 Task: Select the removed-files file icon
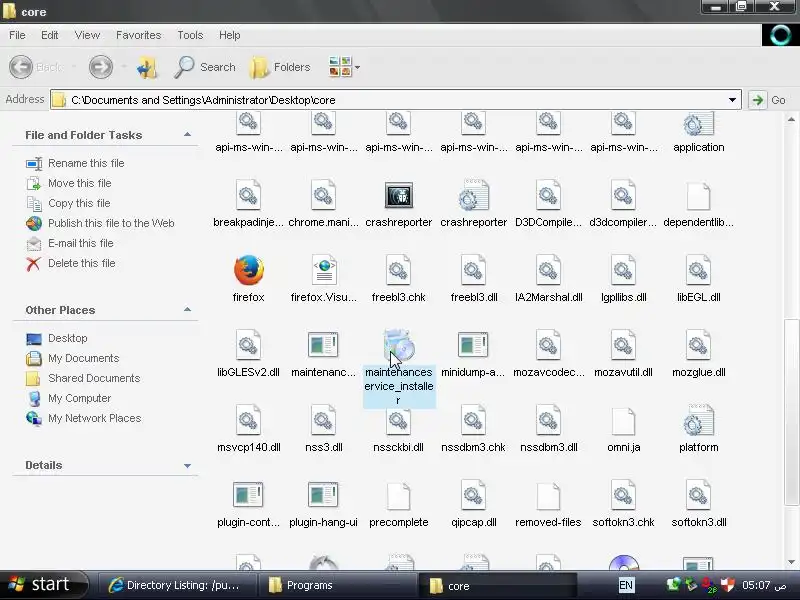tap(548, 496)
